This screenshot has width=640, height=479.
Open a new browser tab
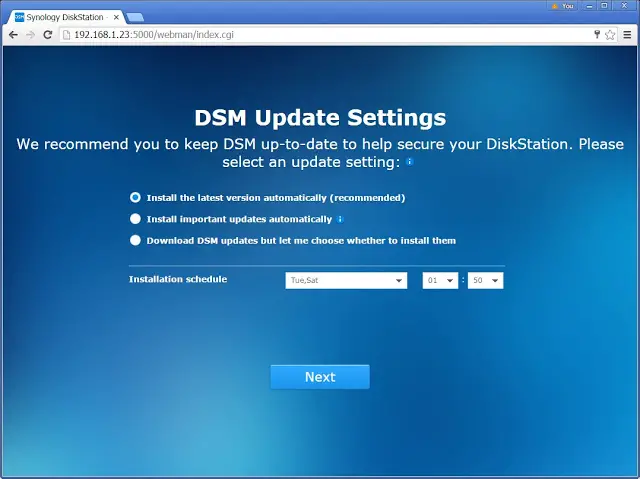(x=135, y=17)
